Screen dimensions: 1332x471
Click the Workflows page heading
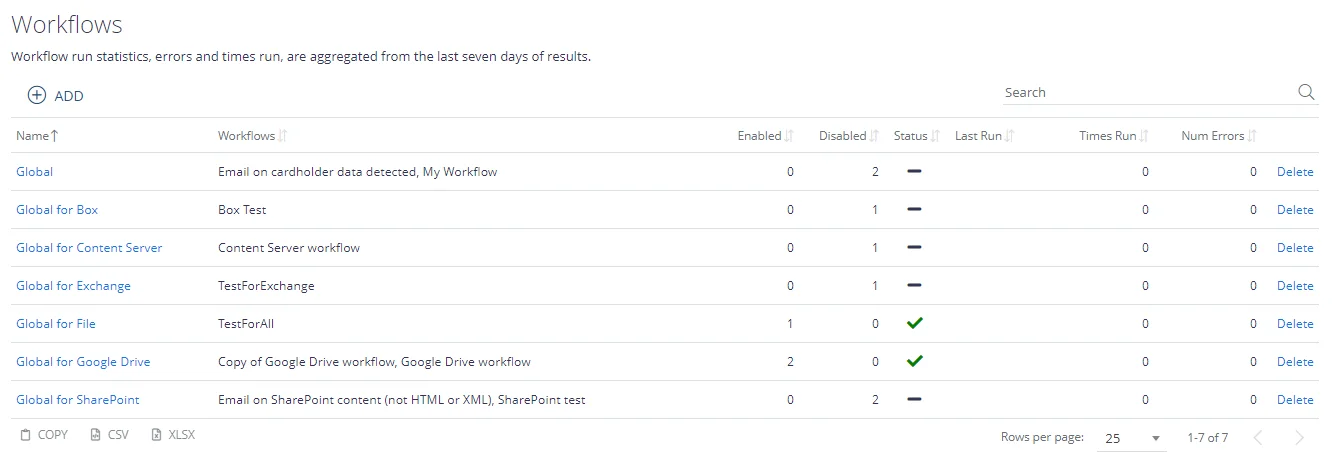pyautogui.click(x=67, y=25)
